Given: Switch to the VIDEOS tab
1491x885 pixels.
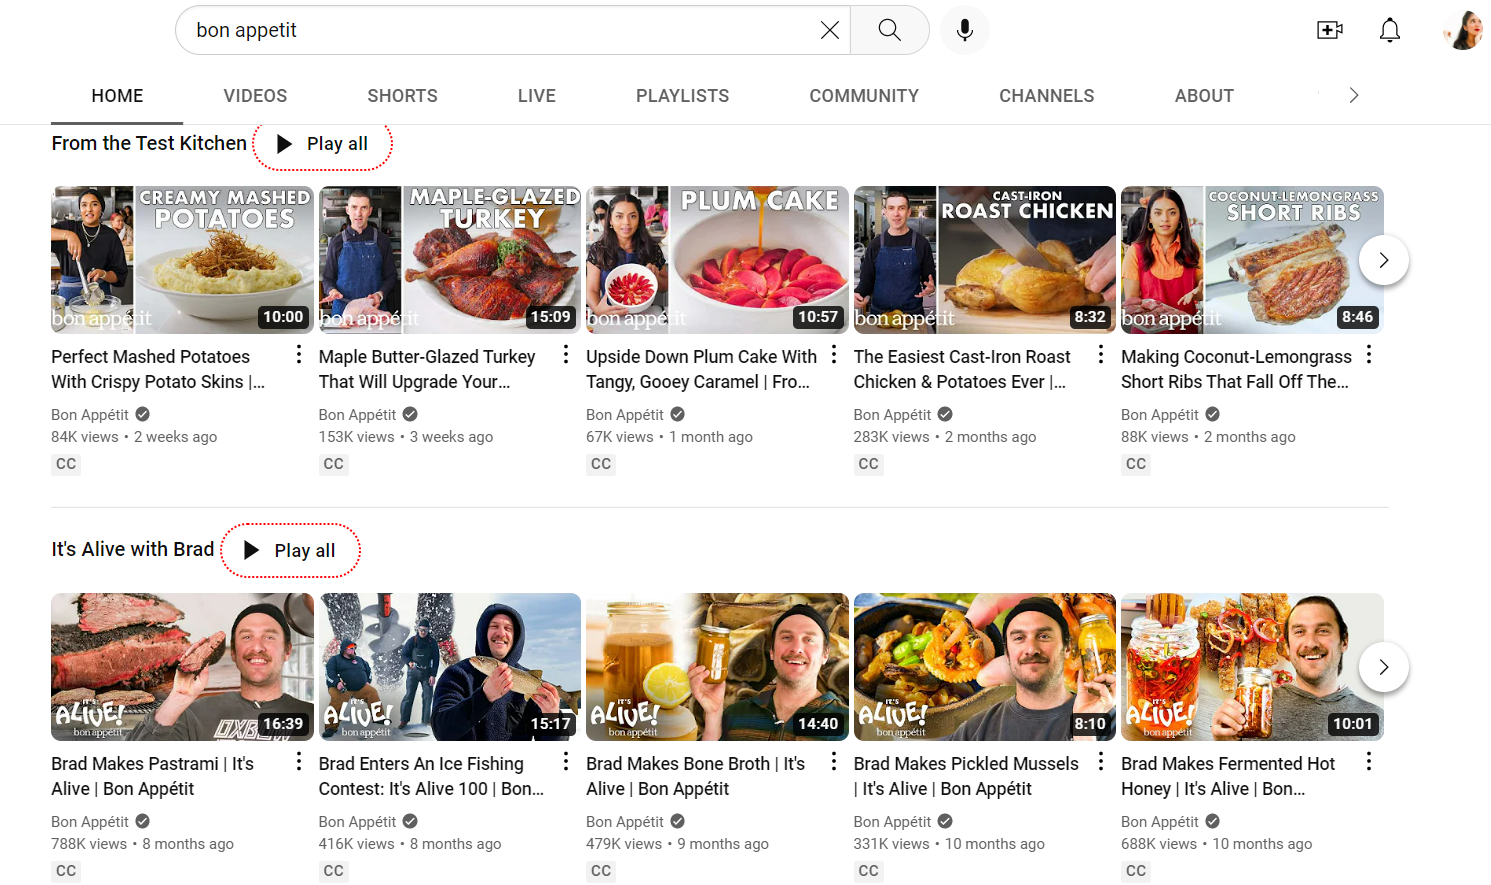Looking at the screenshot, I should tap(255, 96).
